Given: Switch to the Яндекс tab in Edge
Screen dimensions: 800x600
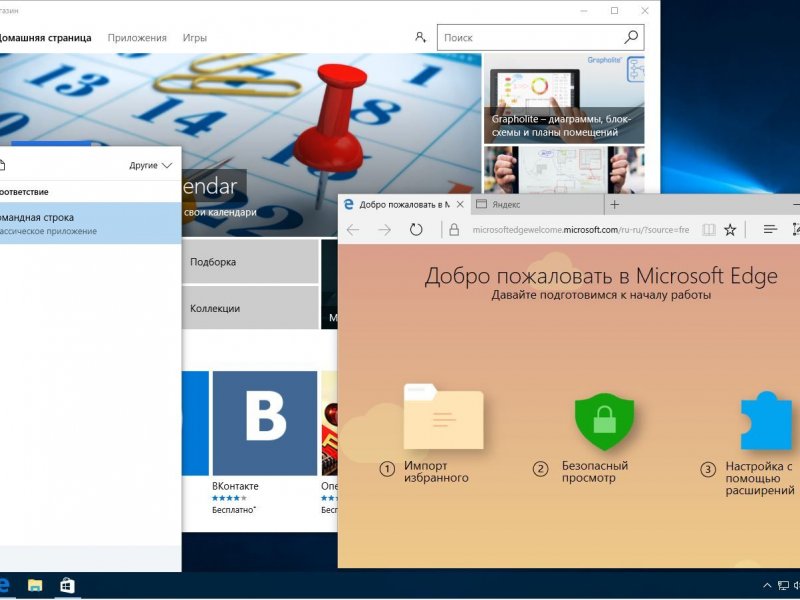Looking at the screenshot, I should tap(537, 205).
